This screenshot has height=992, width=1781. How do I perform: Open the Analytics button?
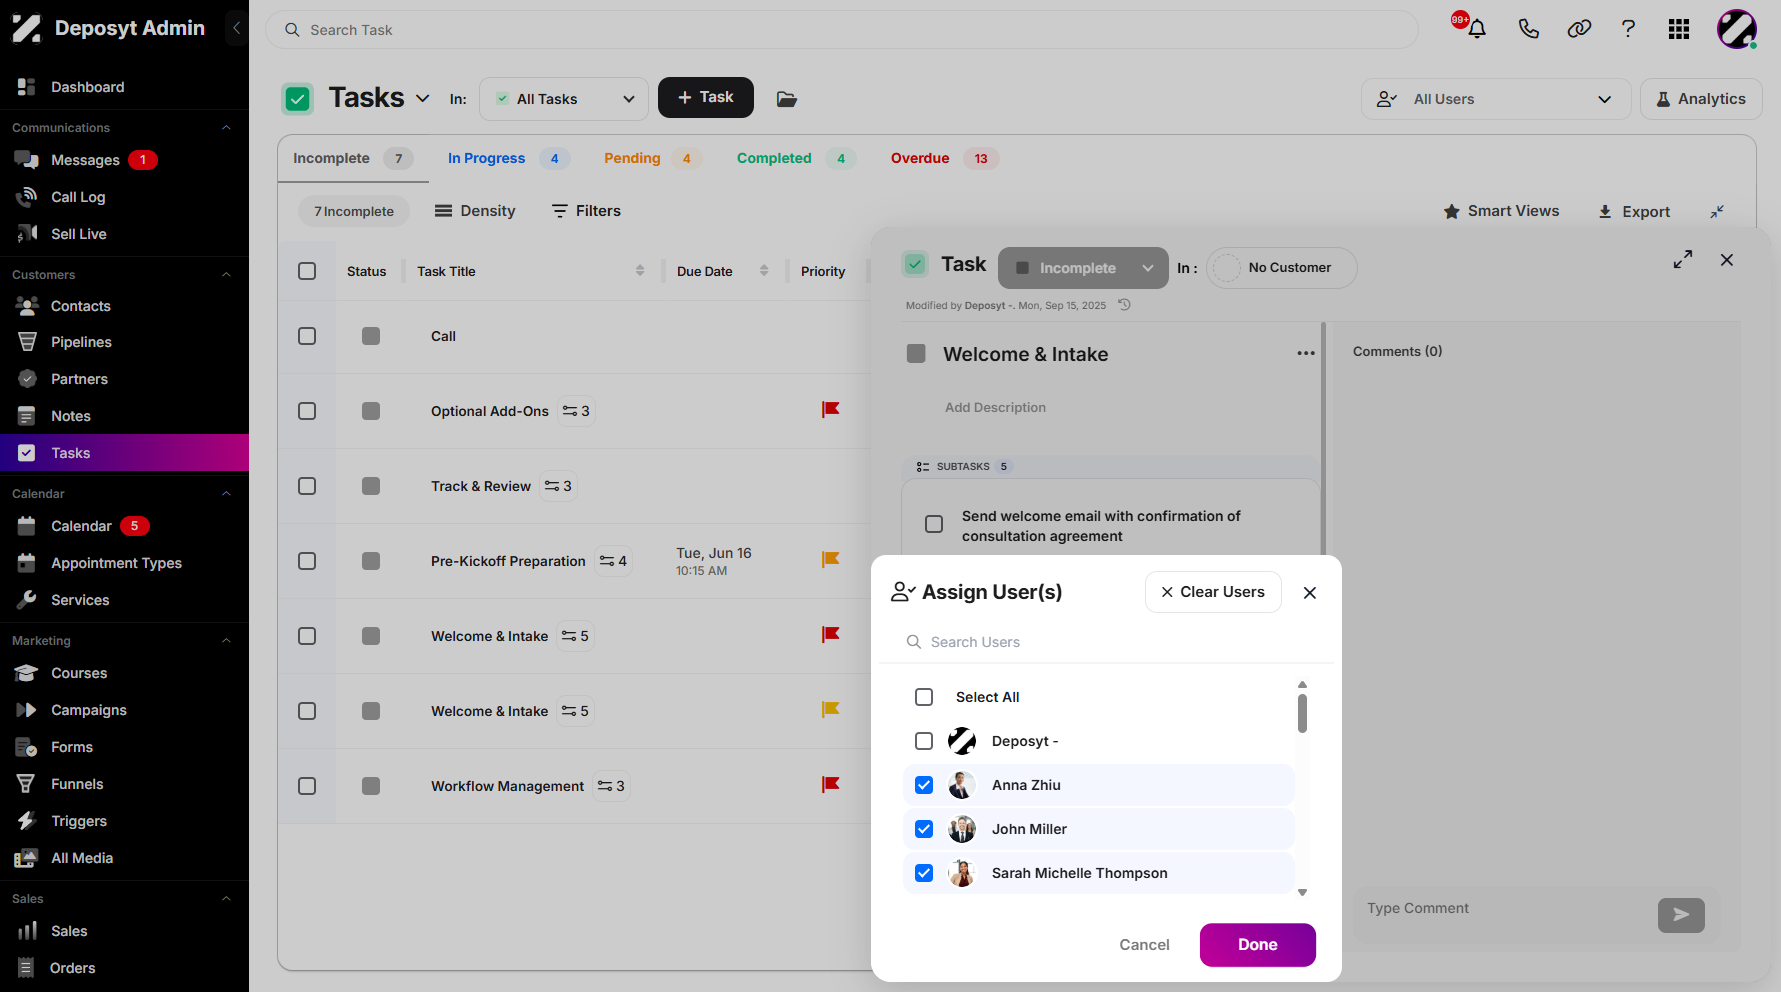1701,99
